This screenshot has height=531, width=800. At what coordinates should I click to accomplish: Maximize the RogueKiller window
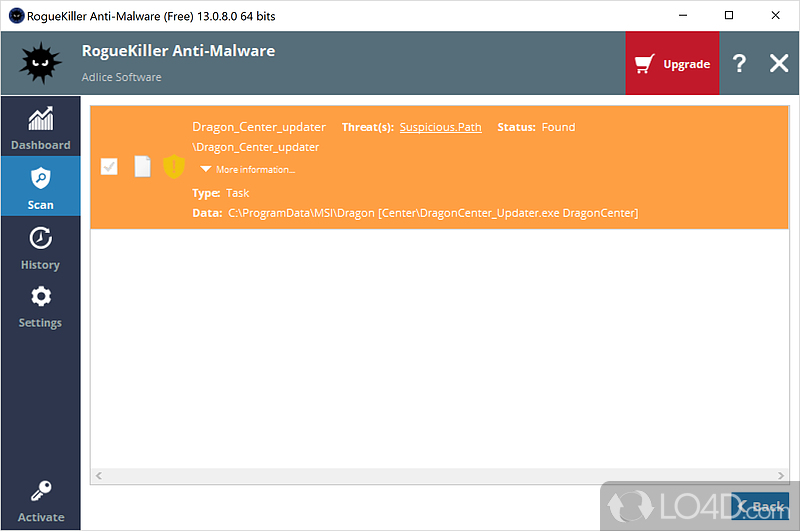click(729, 15)
